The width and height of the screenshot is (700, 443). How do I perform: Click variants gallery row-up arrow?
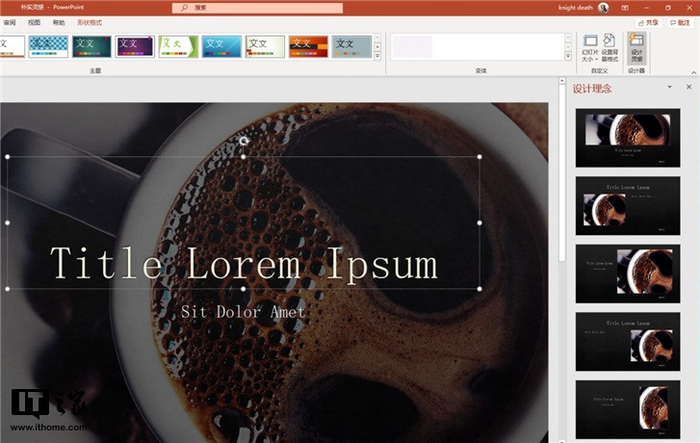coord(568,38)
